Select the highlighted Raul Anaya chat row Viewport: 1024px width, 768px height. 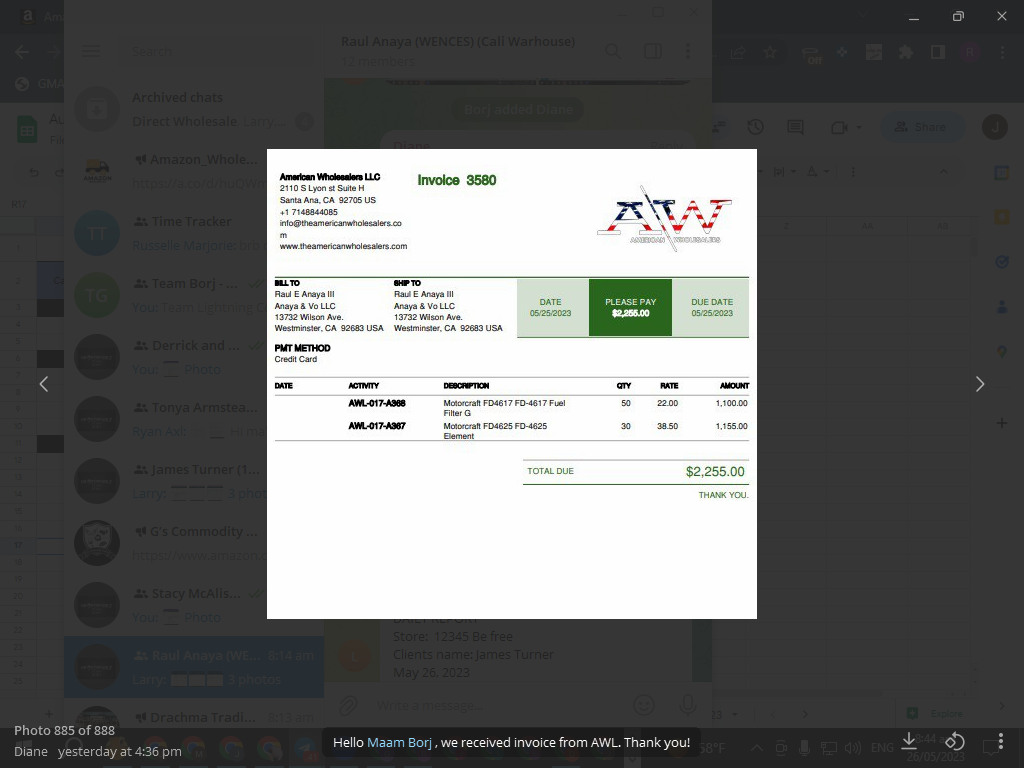click(x=194, y=667)
